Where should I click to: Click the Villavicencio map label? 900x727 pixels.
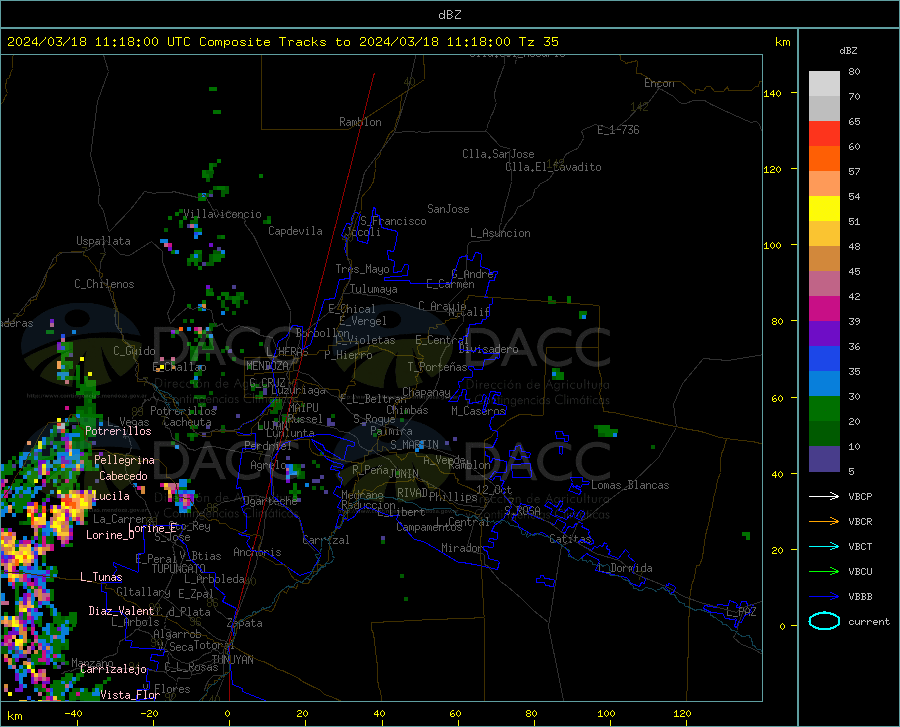222,214
